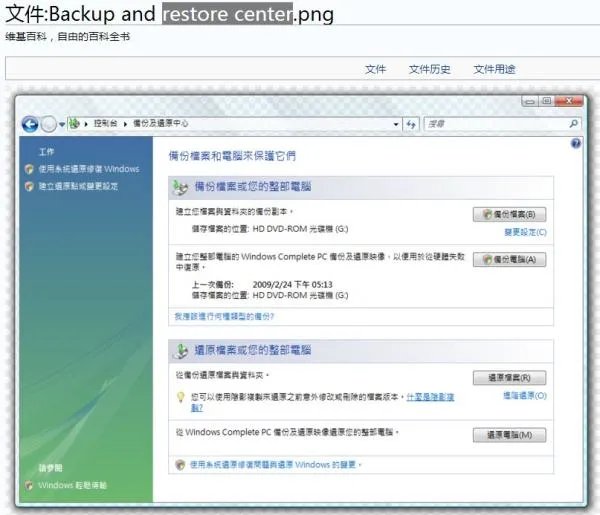Open 使用系統還原修復 Windows task link
The image size is (600, 515).
(x=89, y=169)
